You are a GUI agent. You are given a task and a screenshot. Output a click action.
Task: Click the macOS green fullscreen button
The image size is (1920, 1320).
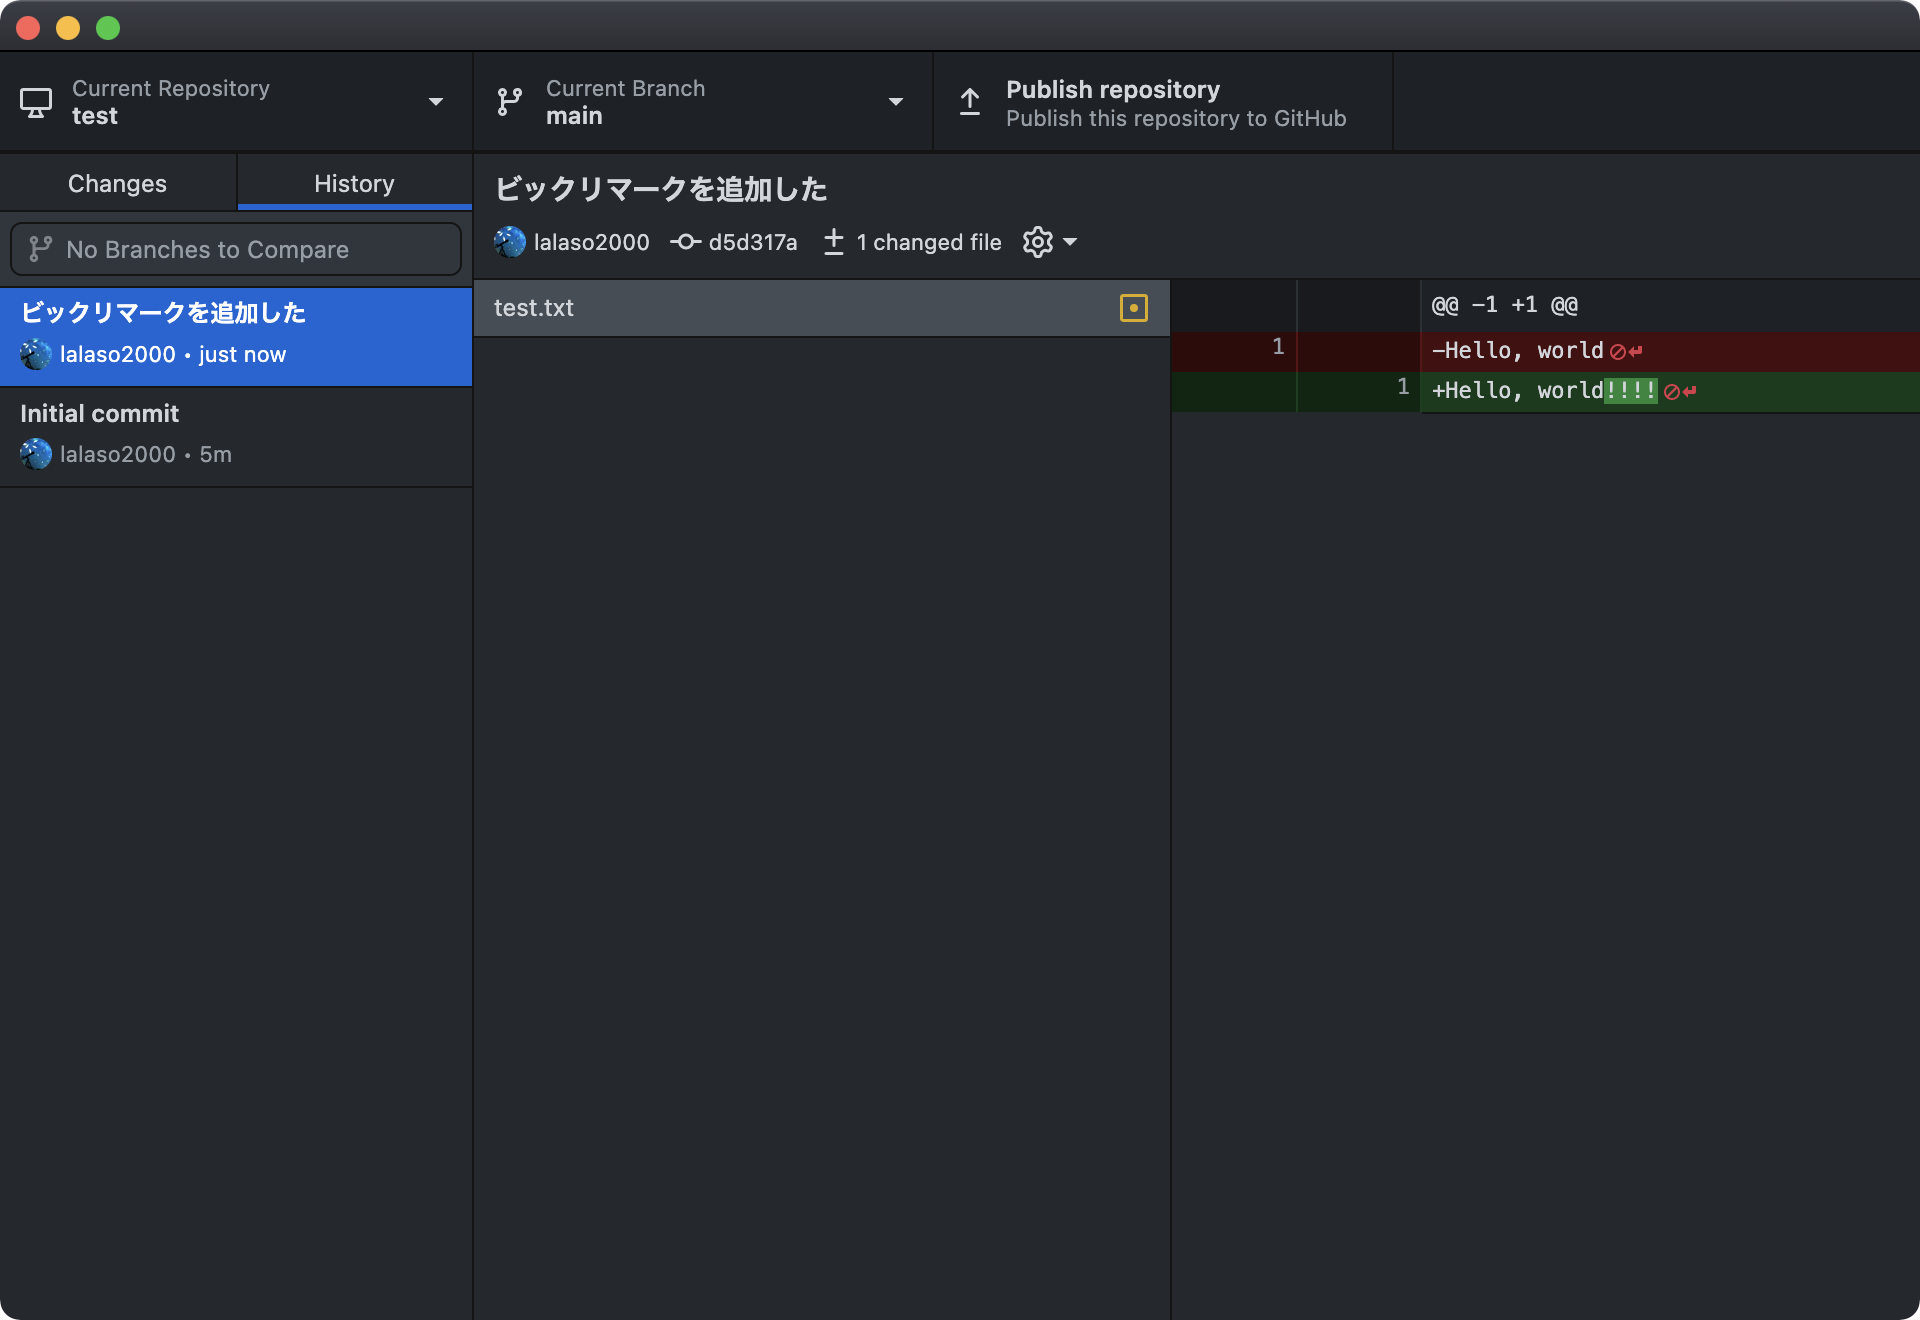[x=108, y=28]
